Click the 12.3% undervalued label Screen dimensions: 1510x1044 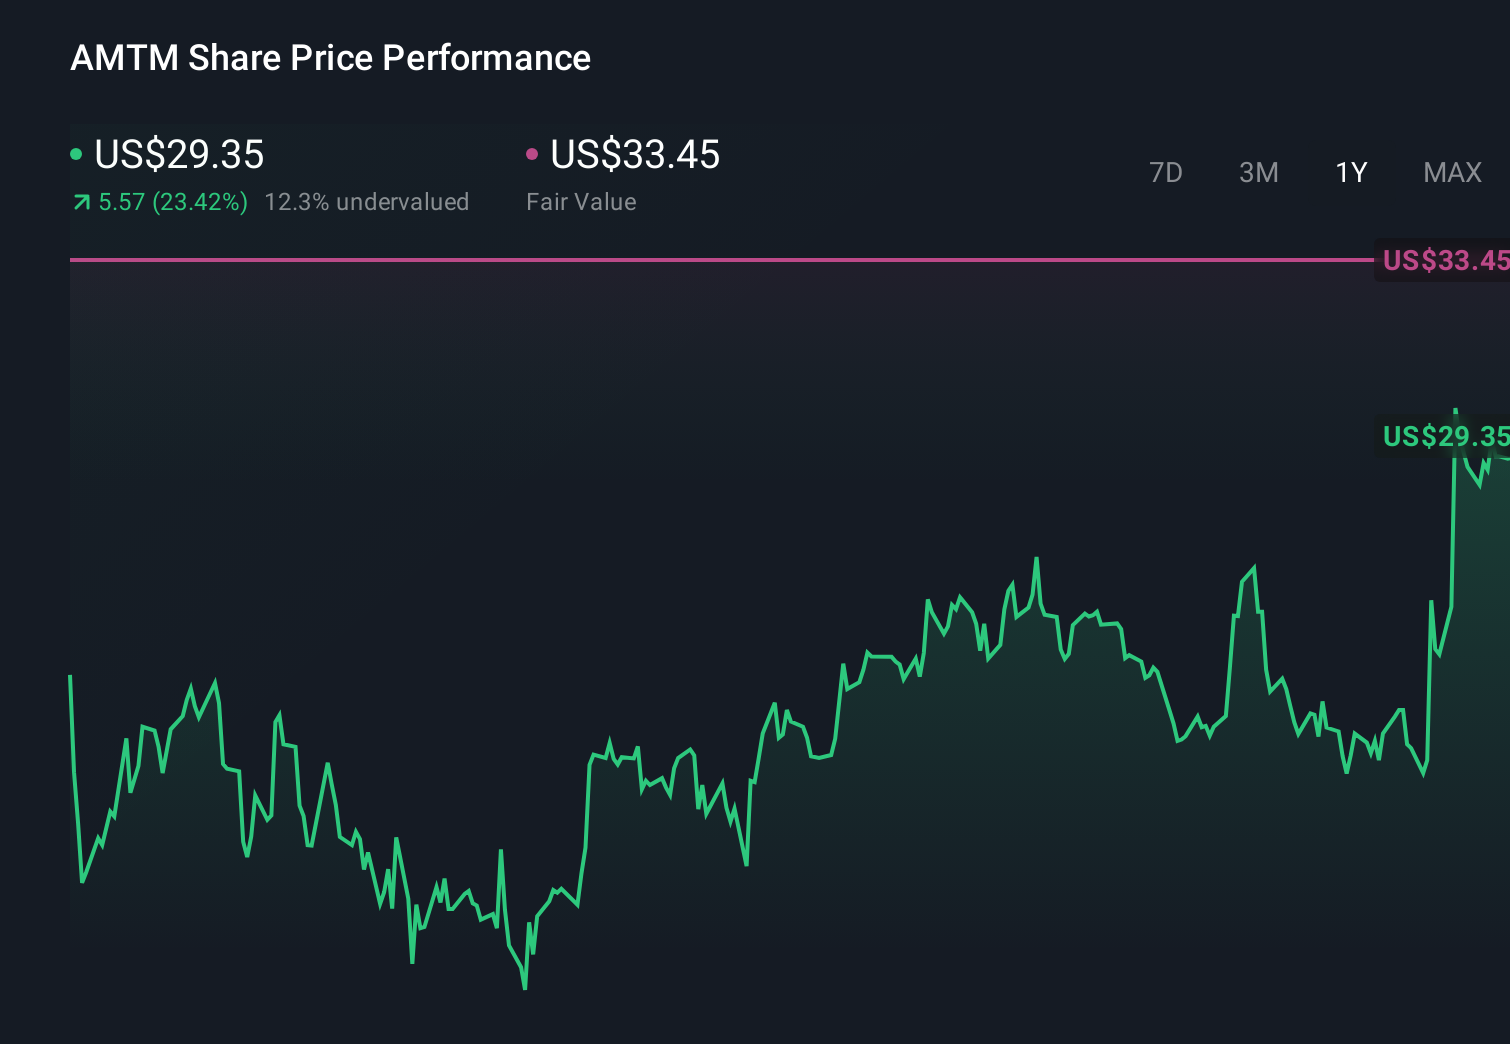click(x=366, y=201)
